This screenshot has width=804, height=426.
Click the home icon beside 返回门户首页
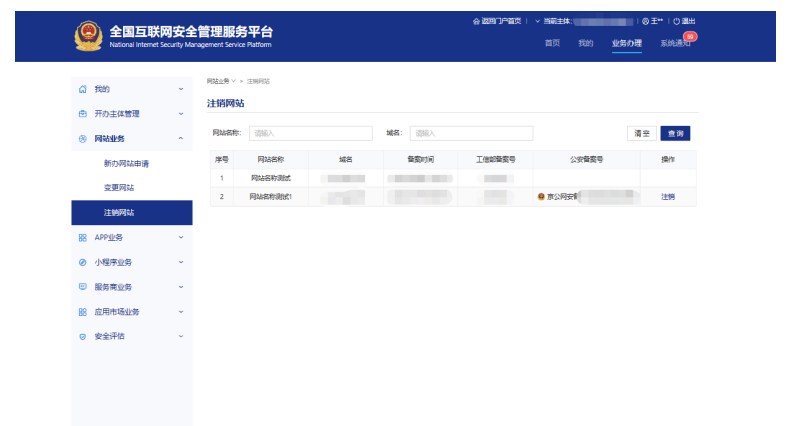[476, 21]
